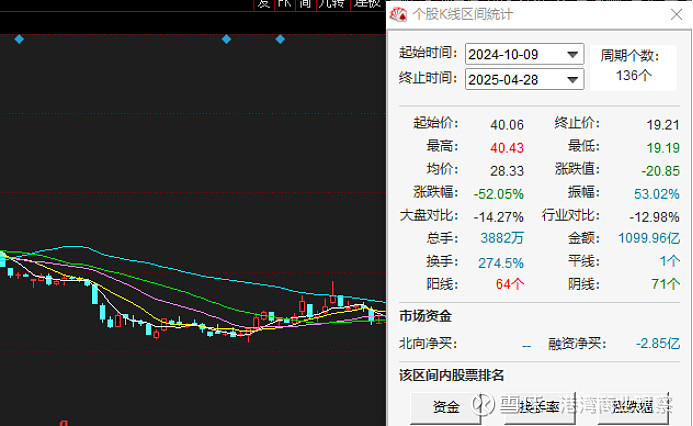693x426 pixels.
Task: Click the 起始价 value 40.06
Action: pos(506,125)
